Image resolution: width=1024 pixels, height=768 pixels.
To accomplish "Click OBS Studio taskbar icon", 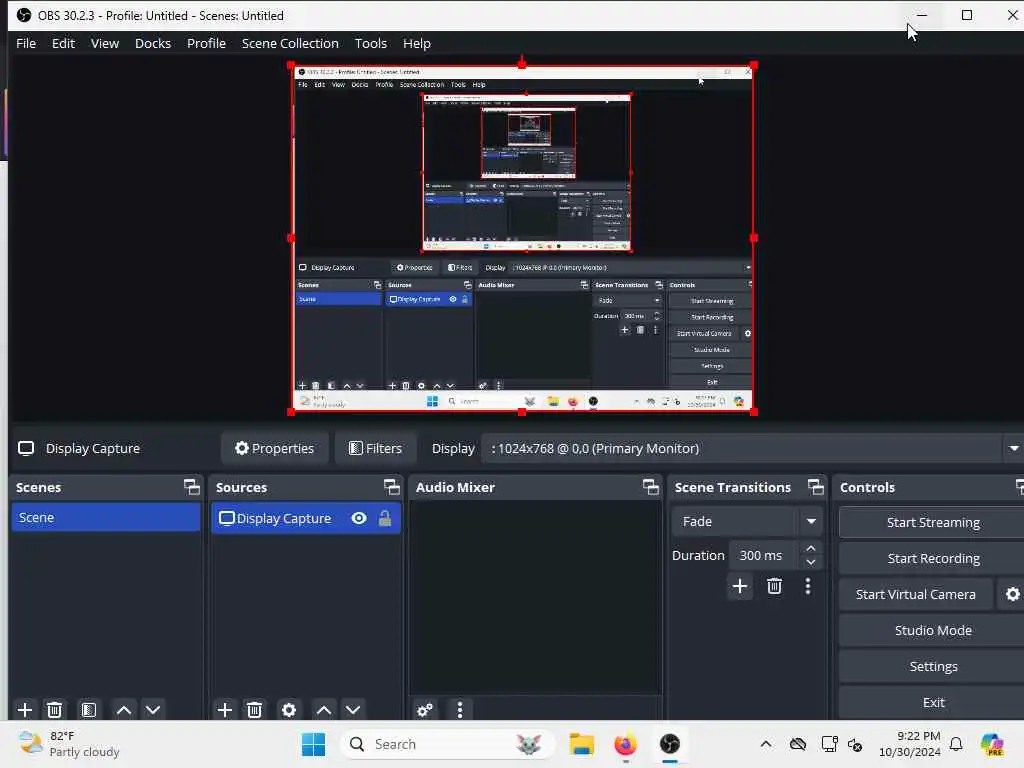I will pyautogui.click(x=669, y=744).
